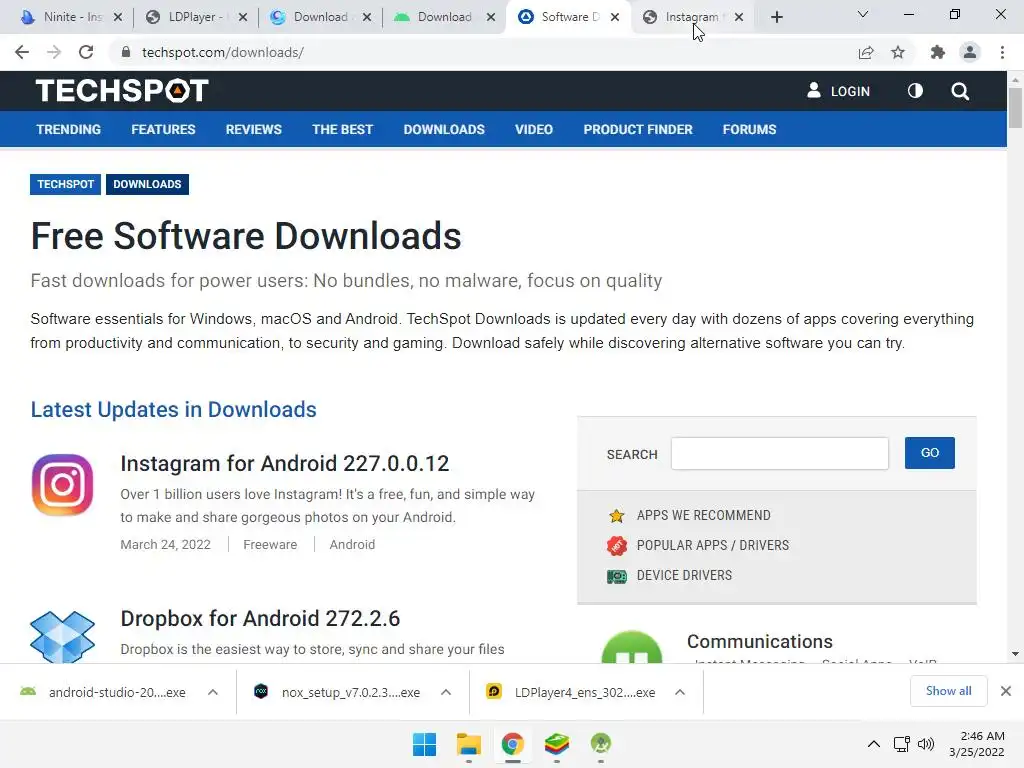Open the FORUMS nav item
This screenshot has width=1024, height=768.
(x=749, y=129)
